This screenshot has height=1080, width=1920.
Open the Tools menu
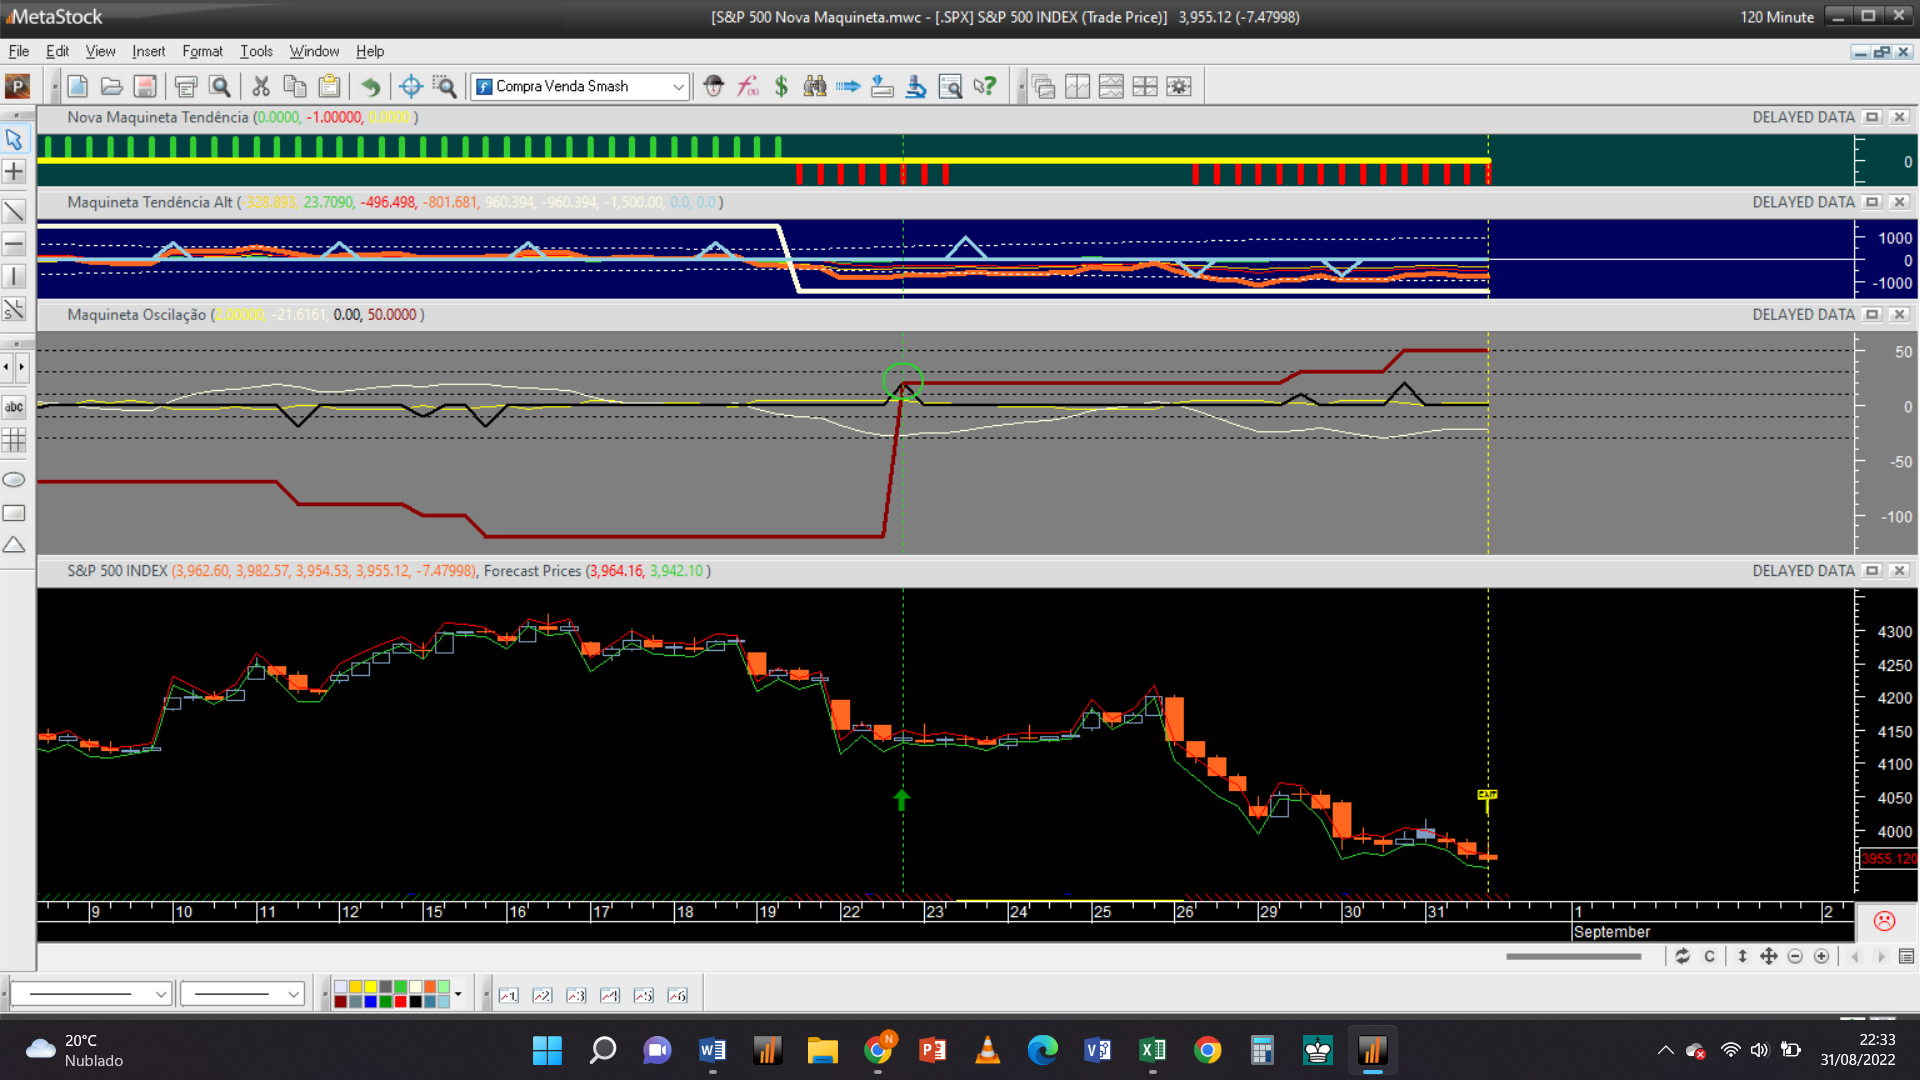coord(256,51)
